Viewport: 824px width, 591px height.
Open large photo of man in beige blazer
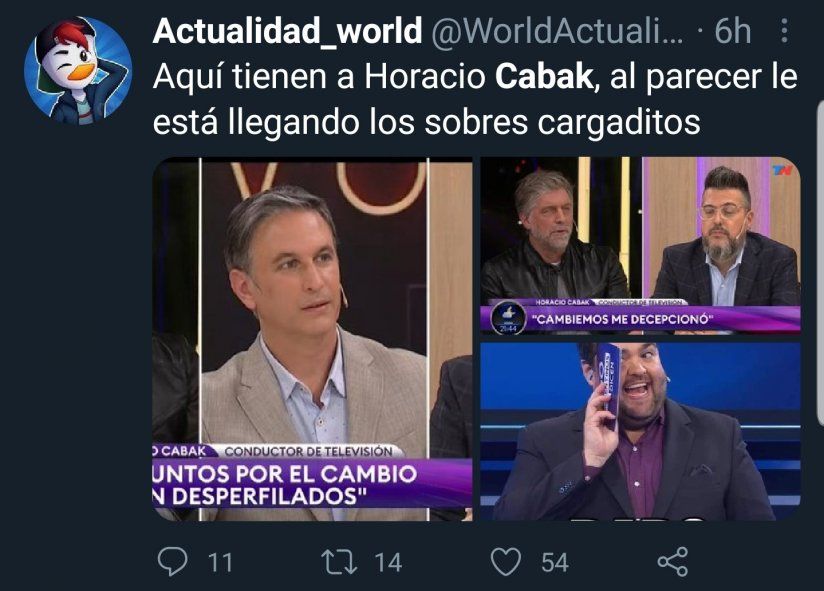pos(313,339)
